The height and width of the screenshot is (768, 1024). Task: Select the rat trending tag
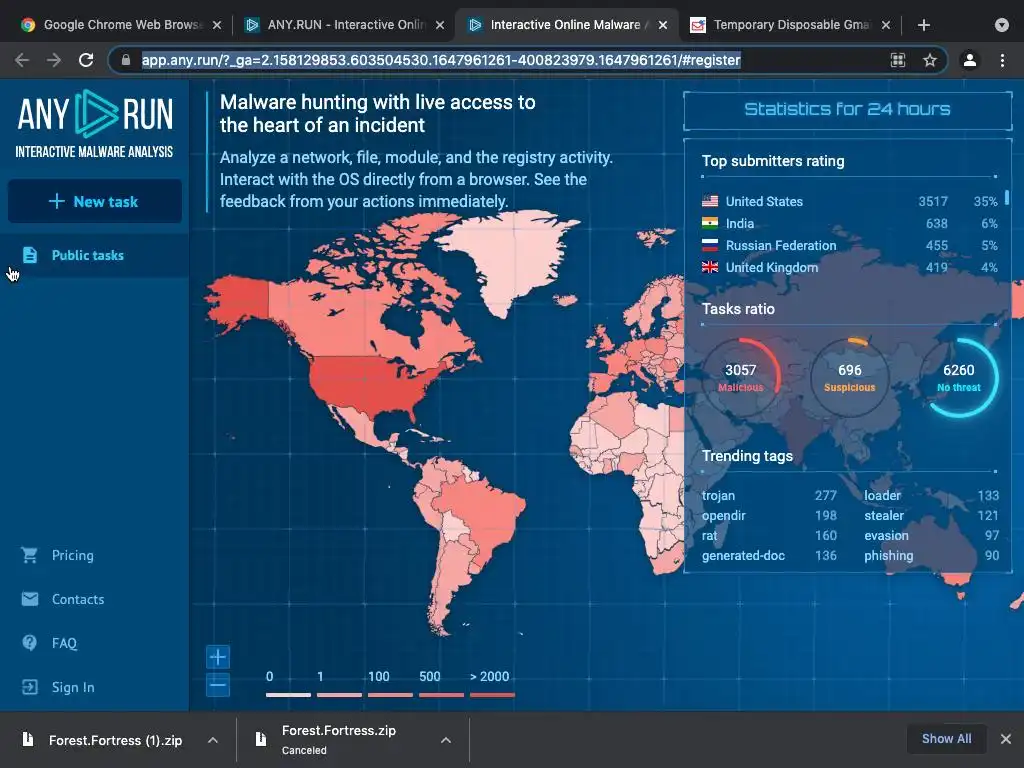click(709, 536)
